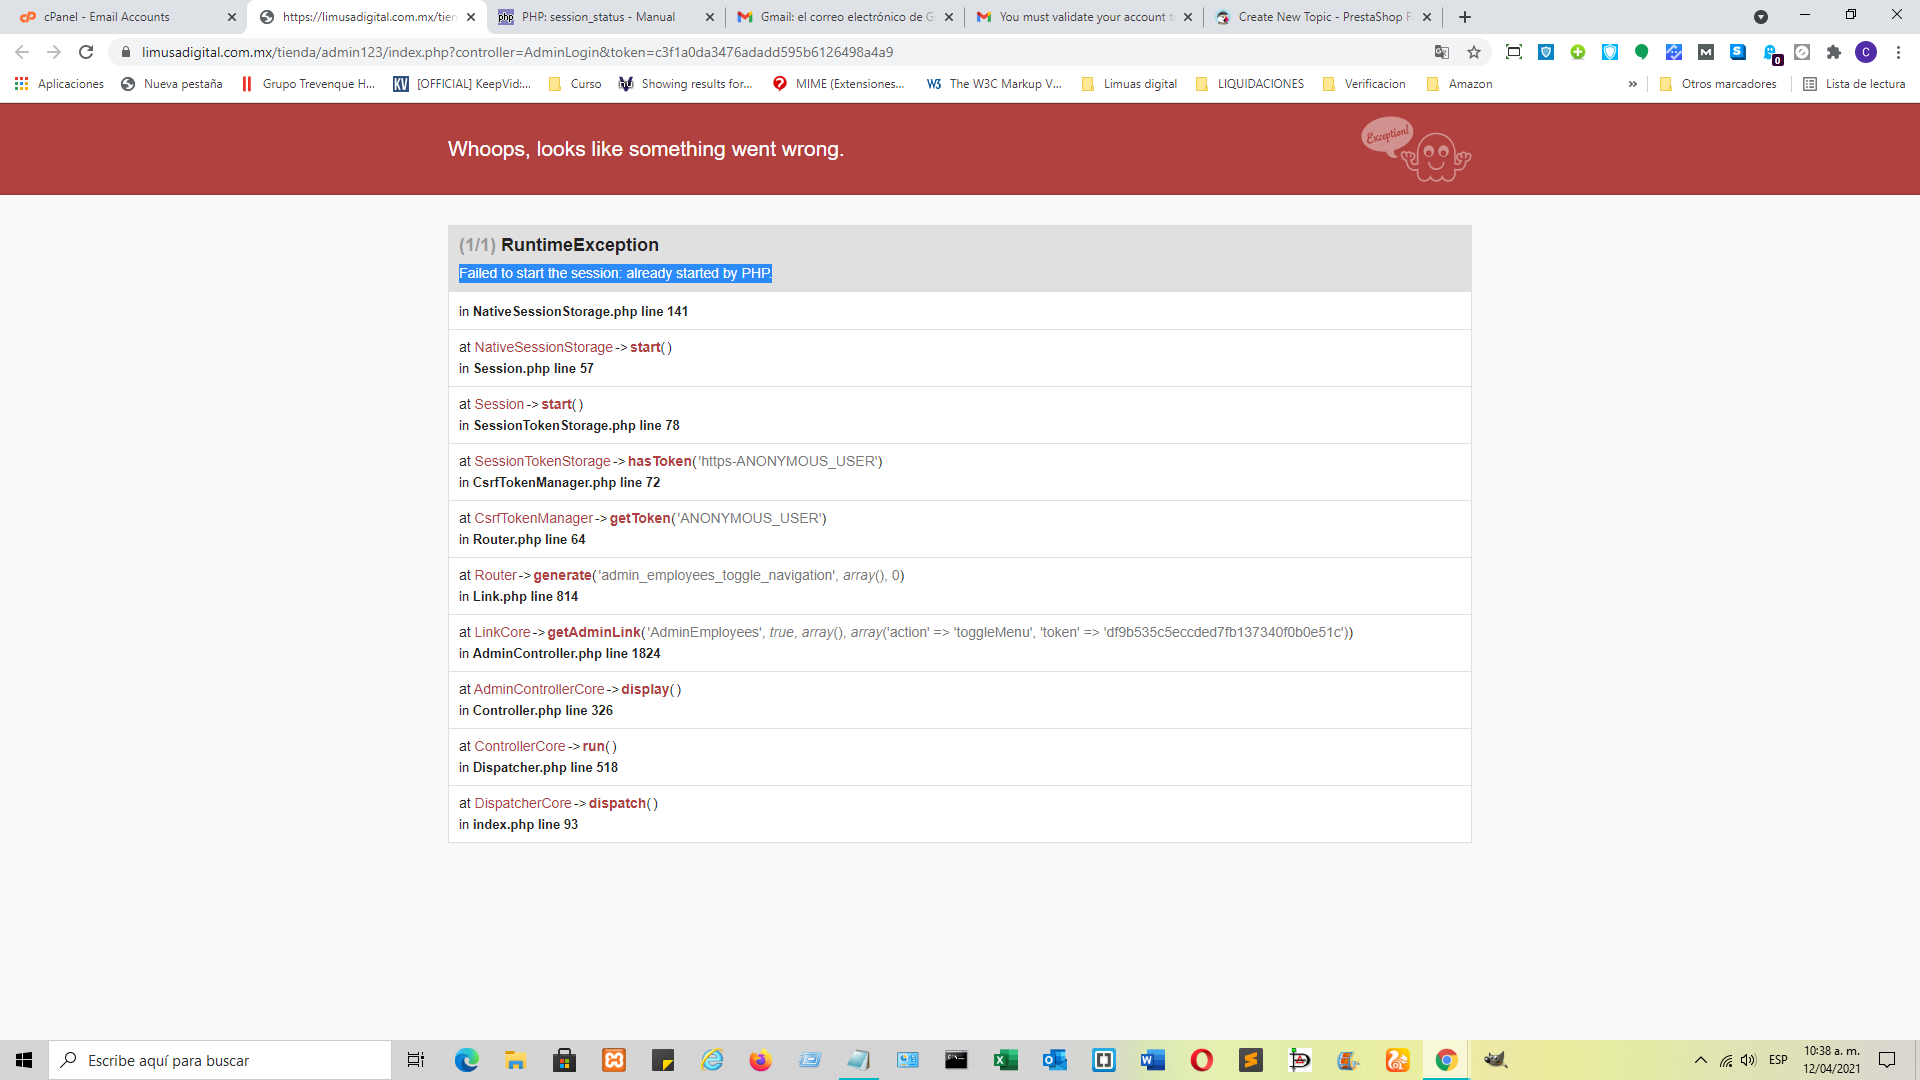Open Firefox from the taskbar
Screen dimensions: 1920x1080
point(760,1060)
